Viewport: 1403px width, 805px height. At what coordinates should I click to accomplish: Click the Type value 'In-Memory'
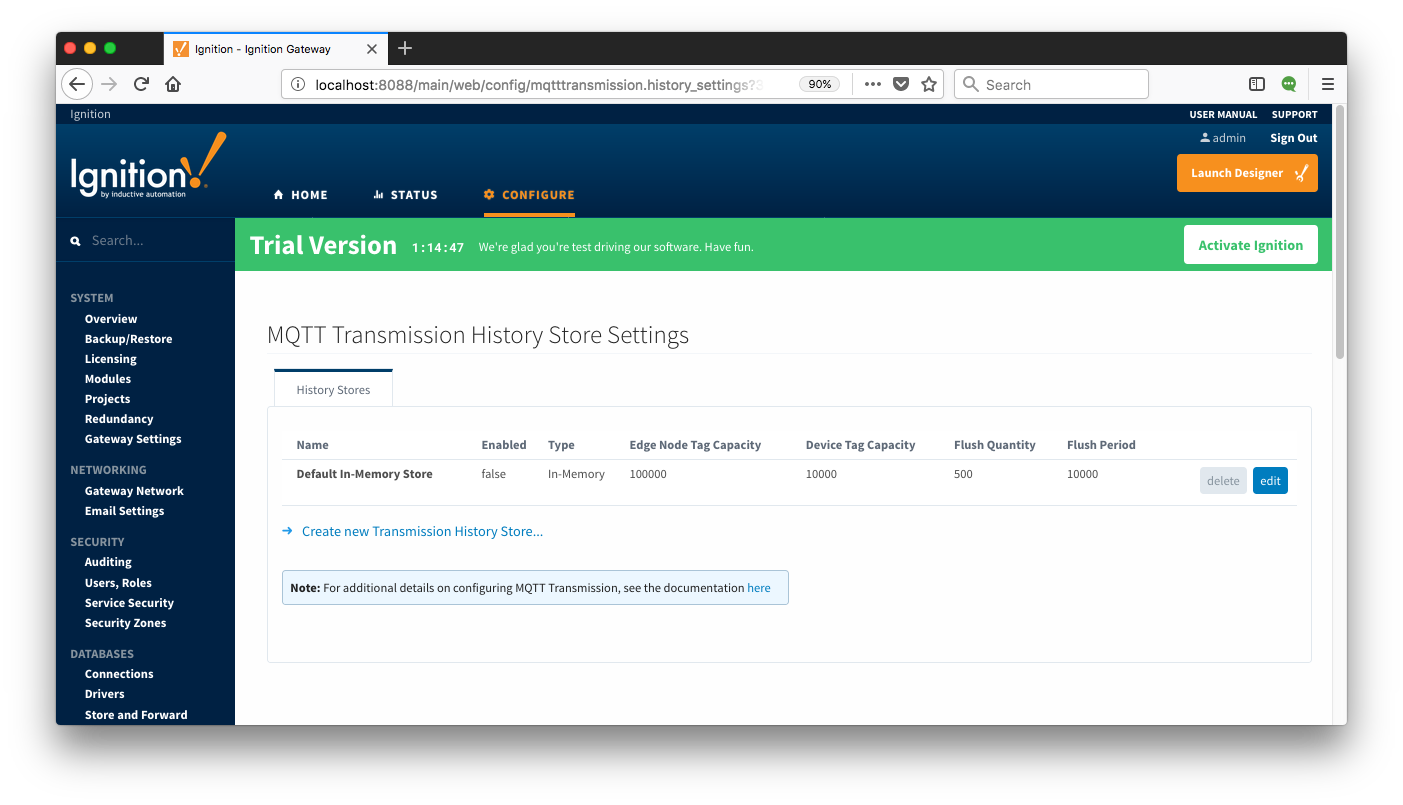576,474
